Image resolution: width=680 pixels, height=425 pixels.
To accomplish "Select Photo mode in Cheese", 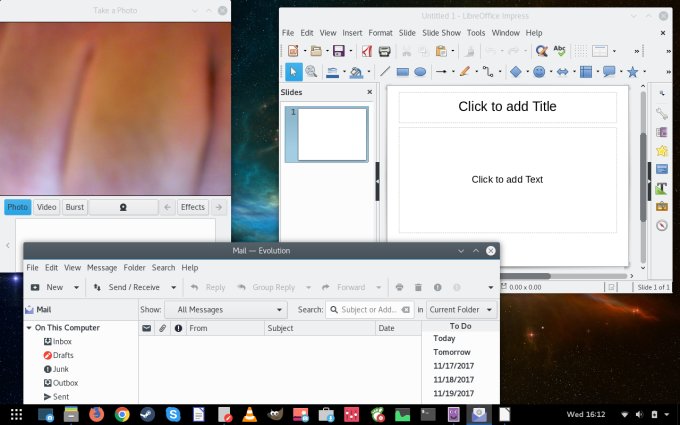I will [18, 207].
